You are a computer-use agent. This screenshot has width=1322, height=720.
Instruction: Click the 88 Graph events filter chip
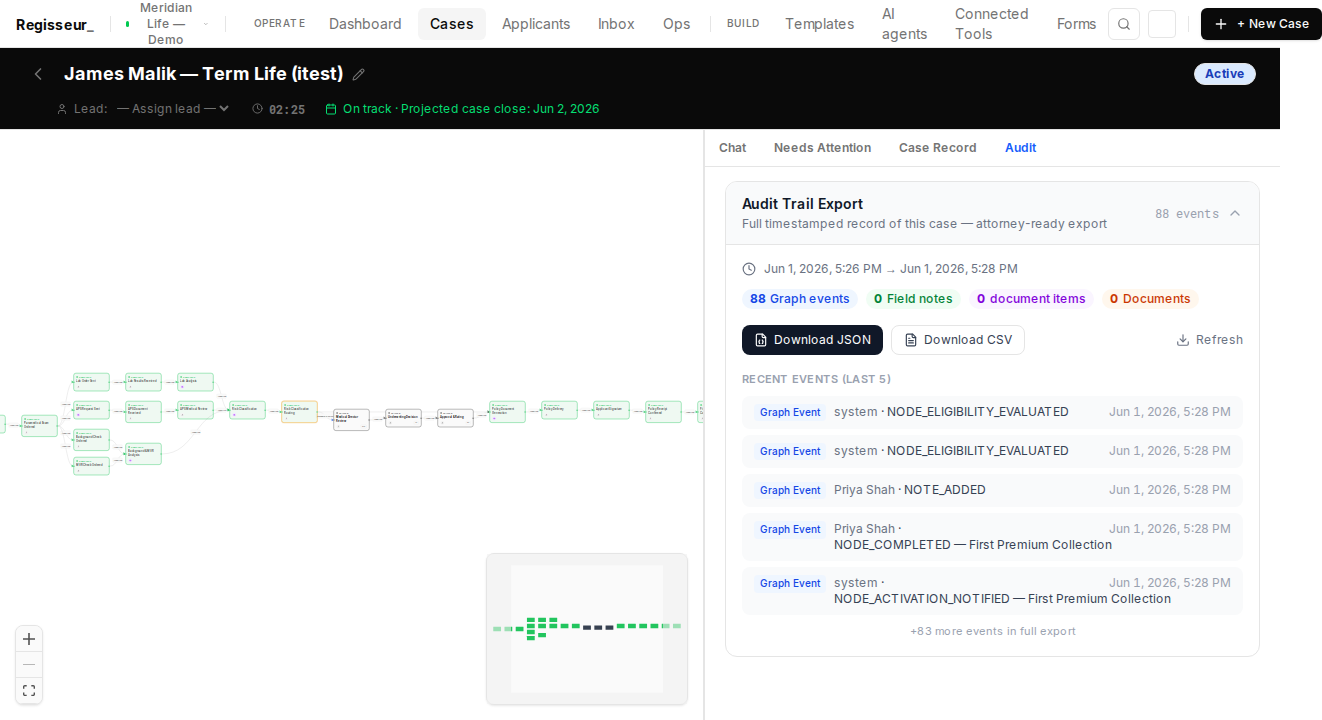coord(799,299)
